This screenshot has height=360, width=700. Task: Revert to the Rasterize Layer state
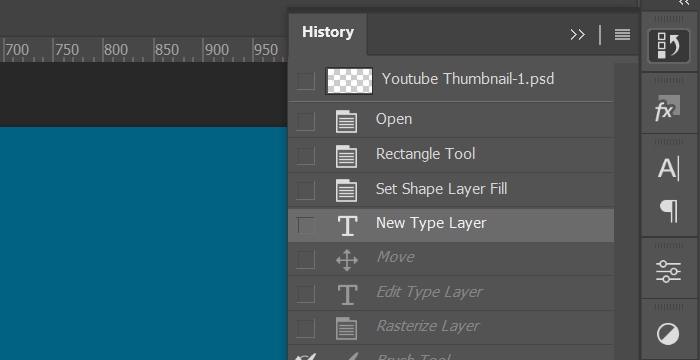click(x=451, y=327)
